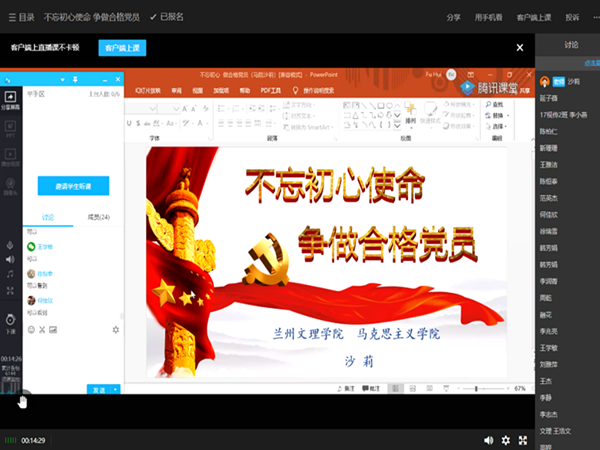Screen dimensions: 600x450
Task: Expand the send button dropdown arrow
Action: point(116,389)
